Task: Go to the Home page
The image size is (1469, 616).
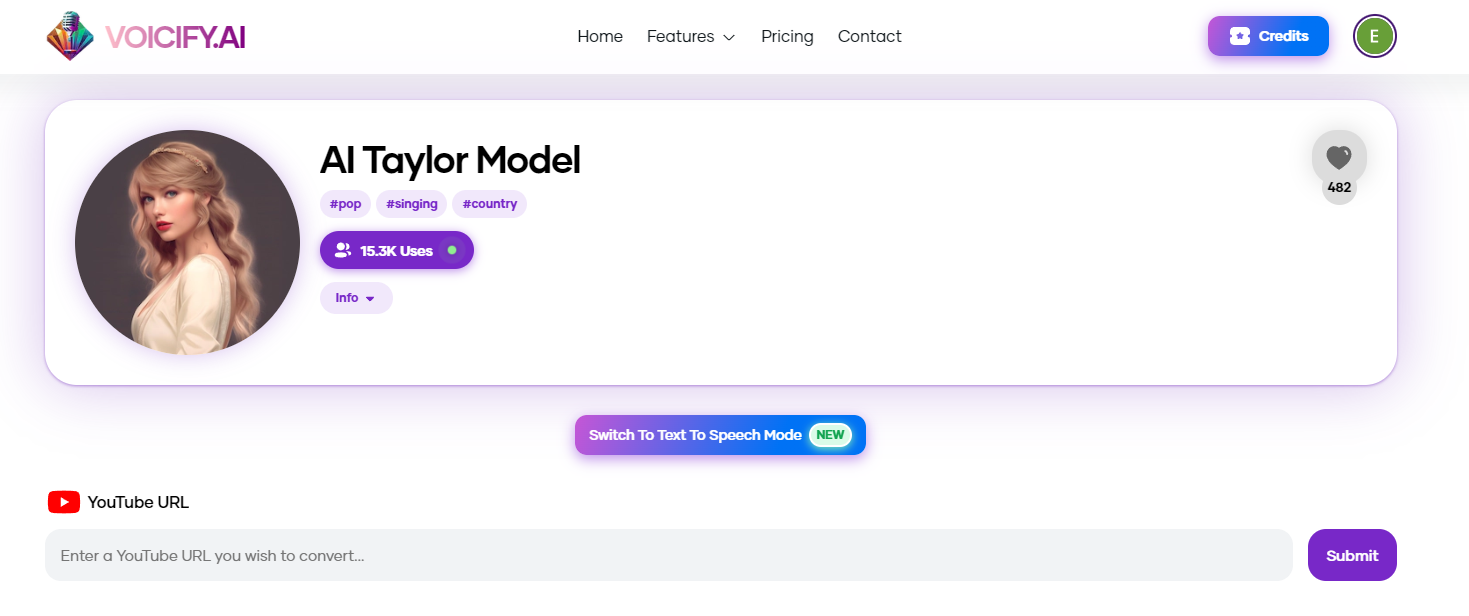Action: pyautogui.click(x=600, y=36)
